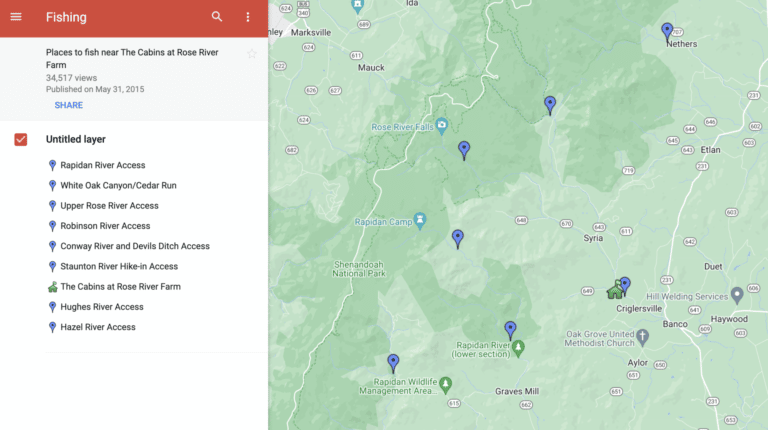Click the Marksville label on the map
Image resolution: width=768 pixels, height=430 pixels.
311,32
